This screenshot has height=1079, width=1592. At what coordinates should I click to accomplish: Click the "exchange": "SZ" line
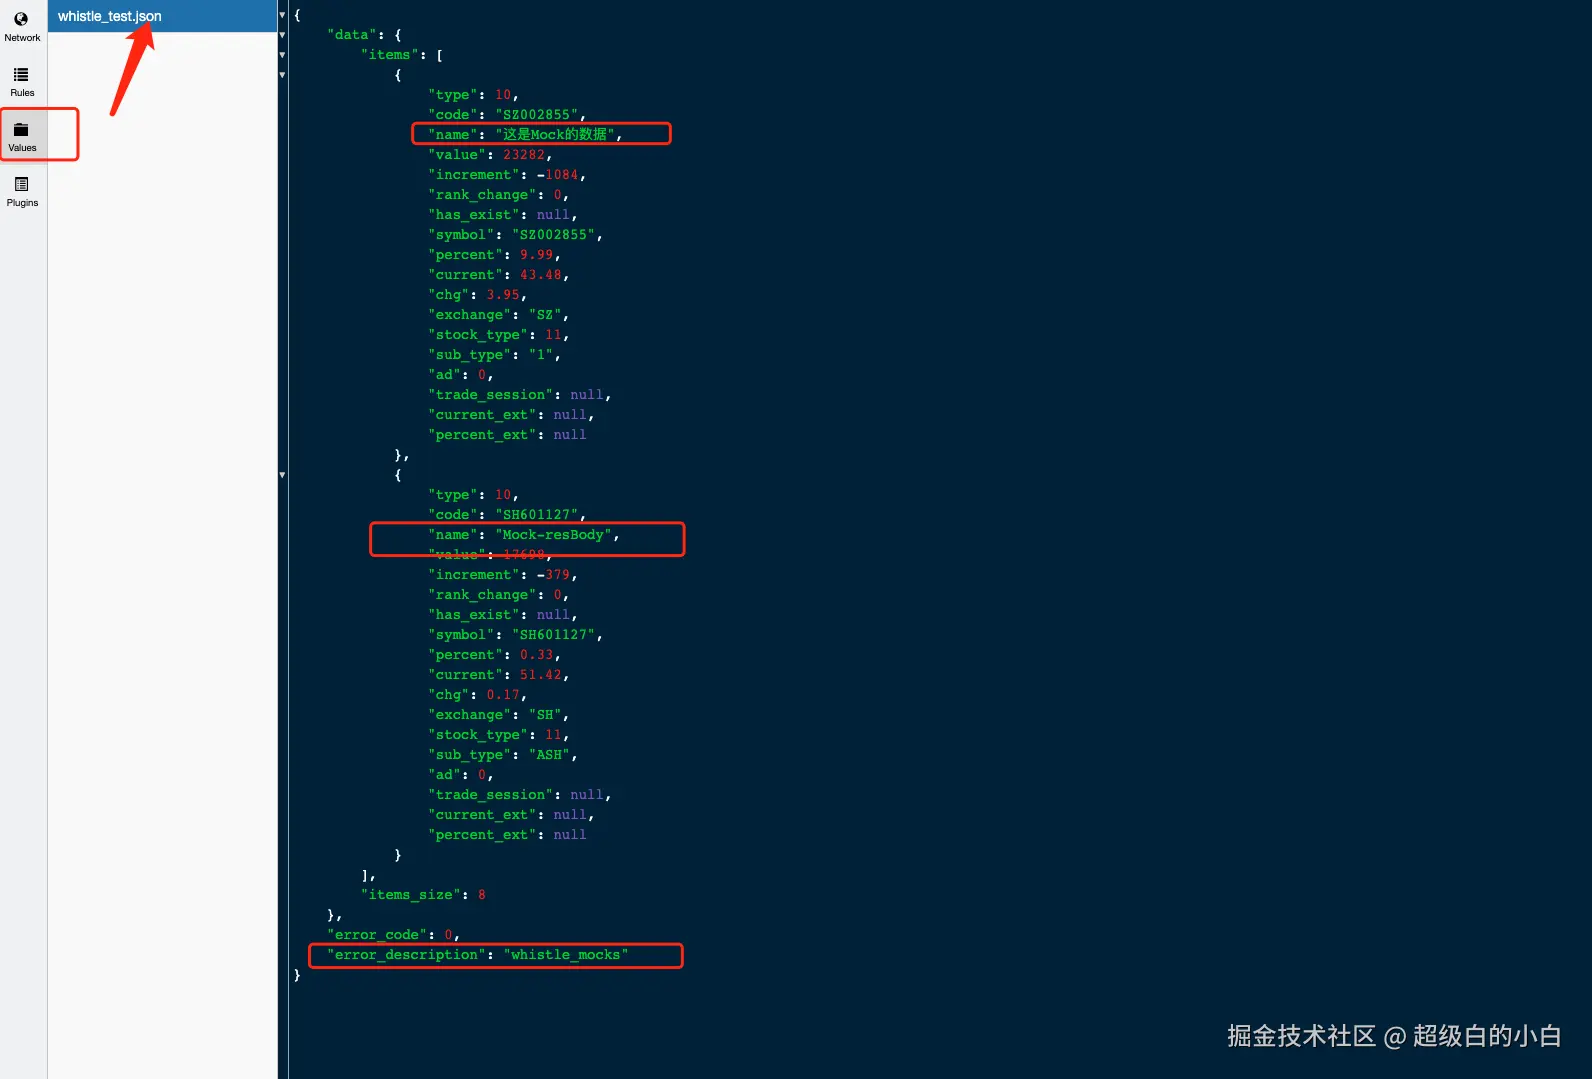point(498,315)
